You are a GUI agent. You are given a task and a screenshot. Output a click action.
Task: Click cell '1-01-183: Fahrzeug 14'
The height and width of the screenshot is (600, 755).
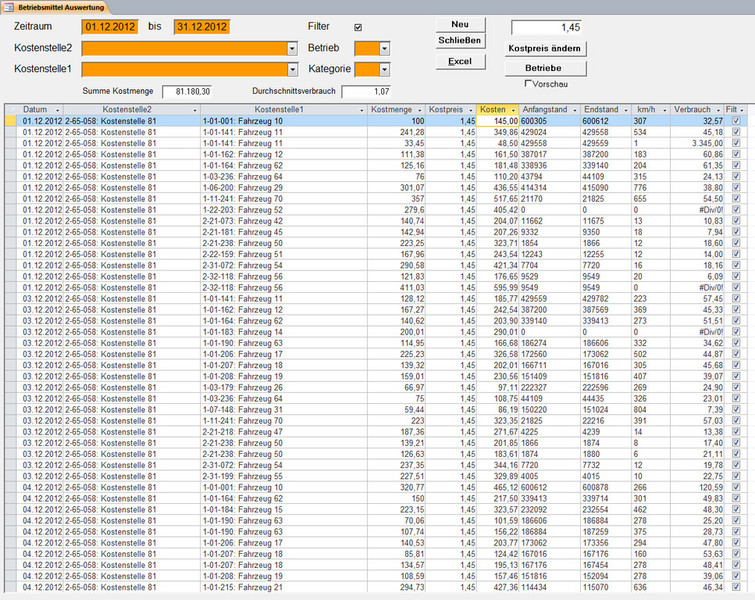[x=284, y=332]
